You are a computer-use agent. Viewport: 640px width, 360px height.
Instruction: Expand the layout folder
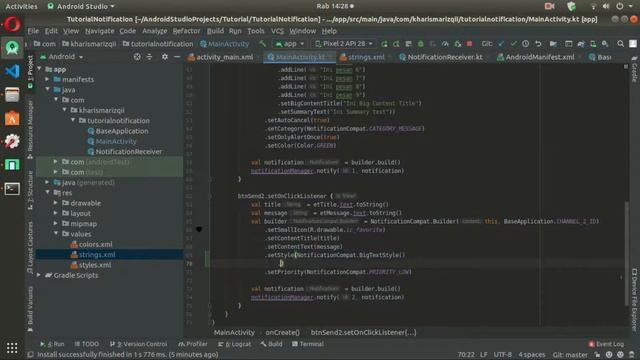56,213
